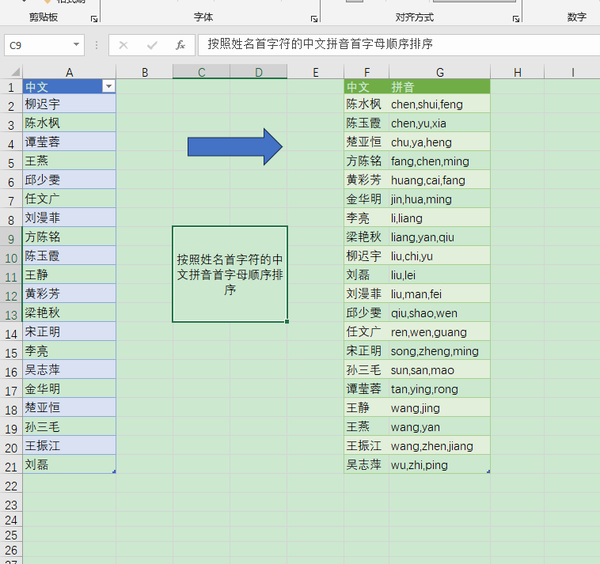Viewport: 600px width, 564px height.
Task: Click cell wu,zhi,ping
Action: coord(440,465)
